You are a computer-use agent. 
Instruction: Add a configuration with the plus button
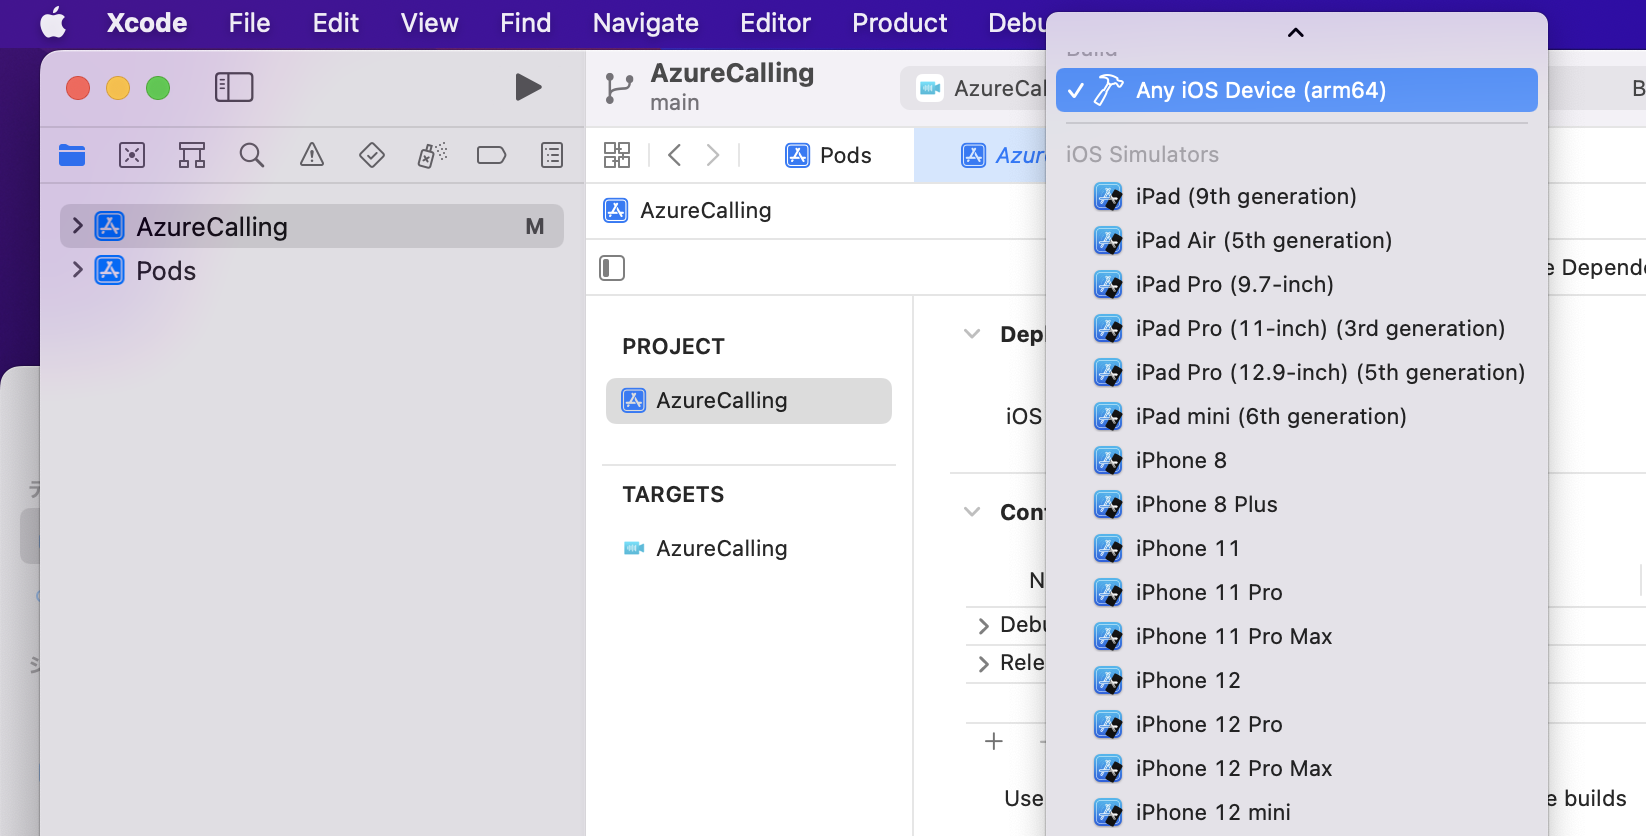pyautogui.click(x=994, y=741)
